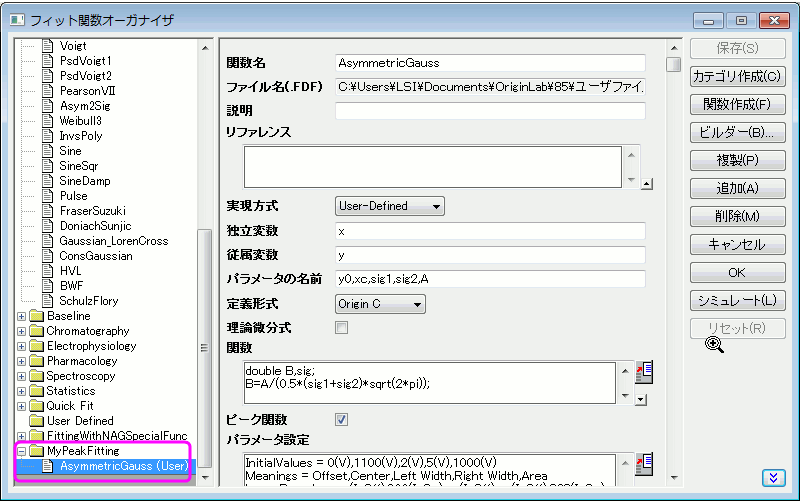The image size is (800, 502).
Task: Click the リファレンス text area
Action: pos(433,167)
